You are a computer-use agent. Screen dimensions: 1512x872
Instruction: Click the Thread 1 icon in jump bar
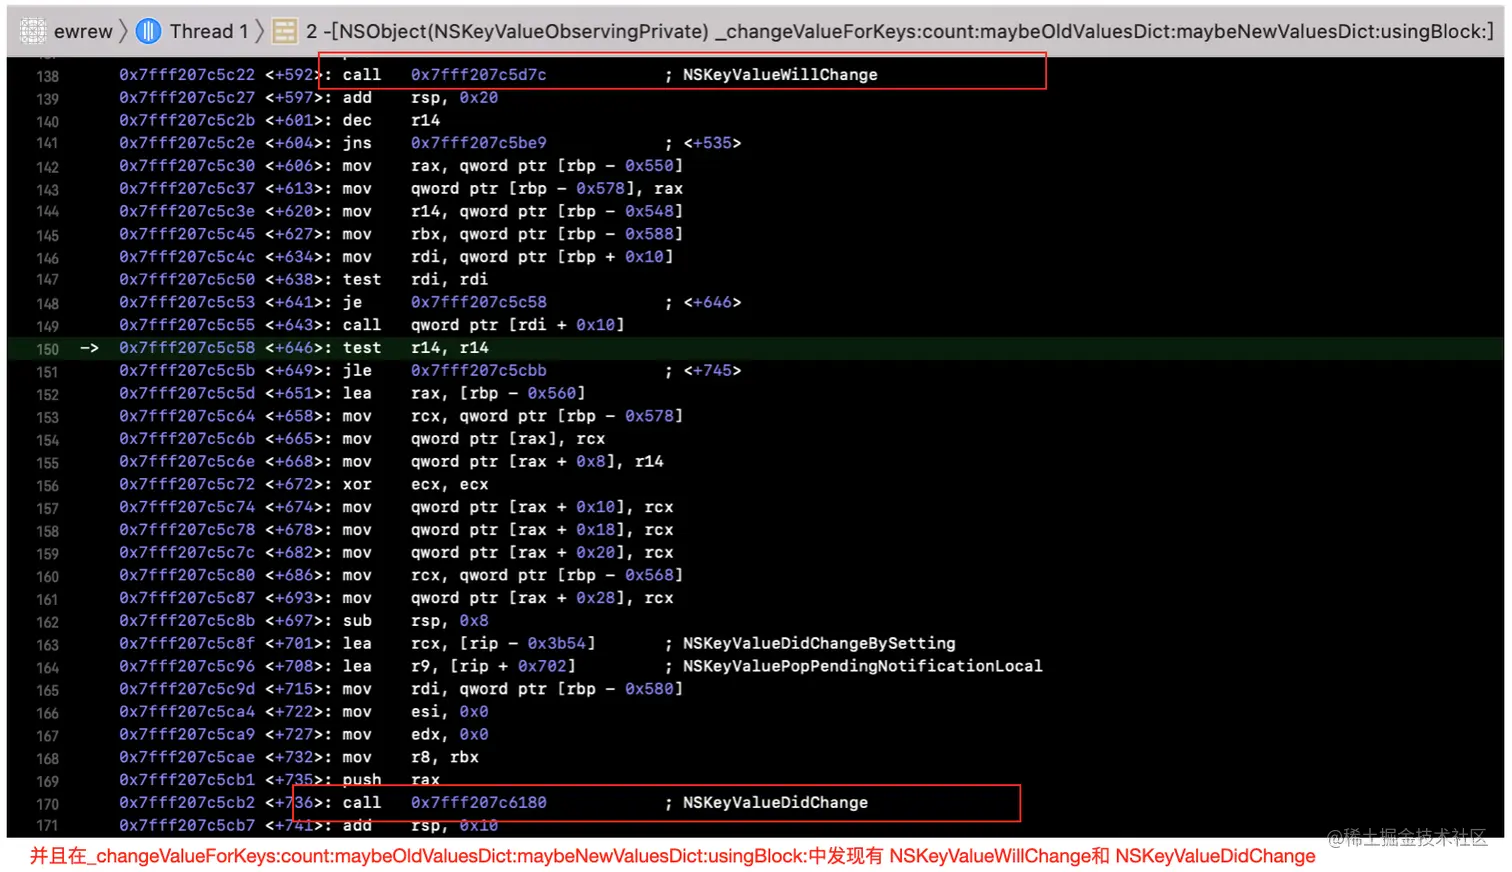pos(148,31)
